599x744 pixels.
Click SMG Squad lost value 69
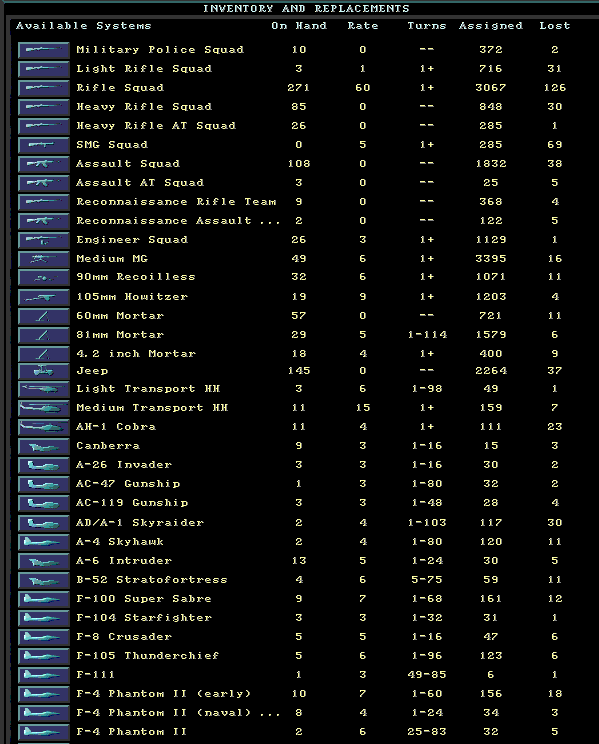pyautogui.click(x=554, y=145)
